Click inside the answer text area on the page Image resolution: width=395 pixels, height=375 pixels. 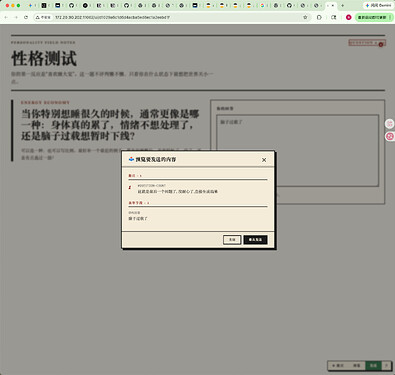point(297,151)
